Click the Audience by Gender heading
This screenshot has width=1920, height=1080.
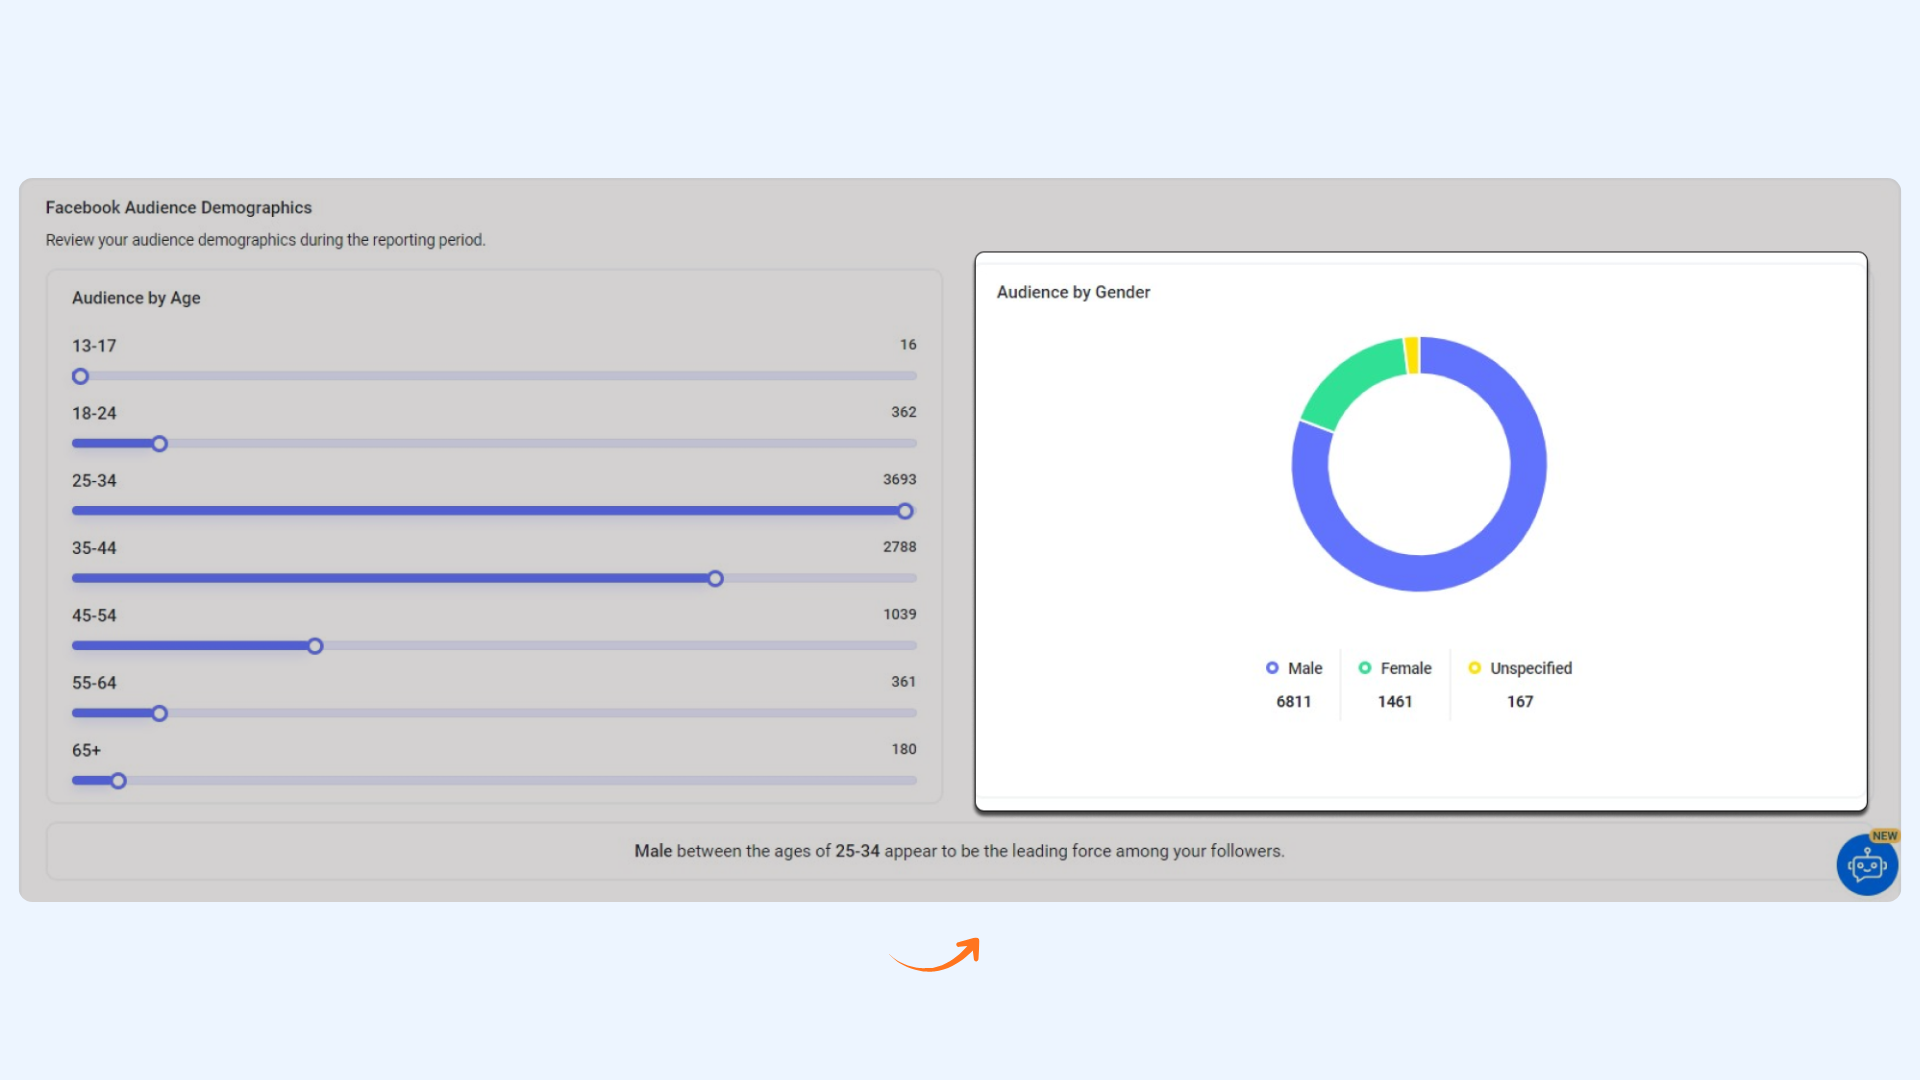[x=1073, y=292]
